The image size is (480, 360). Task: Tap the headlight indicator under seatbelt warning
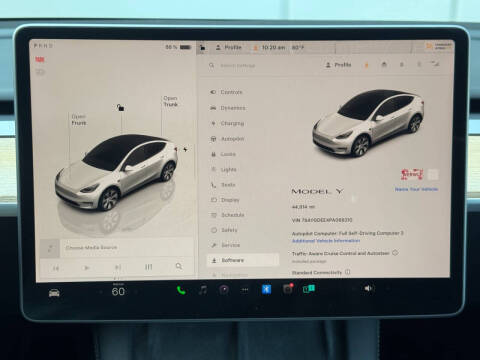(40, 72)
